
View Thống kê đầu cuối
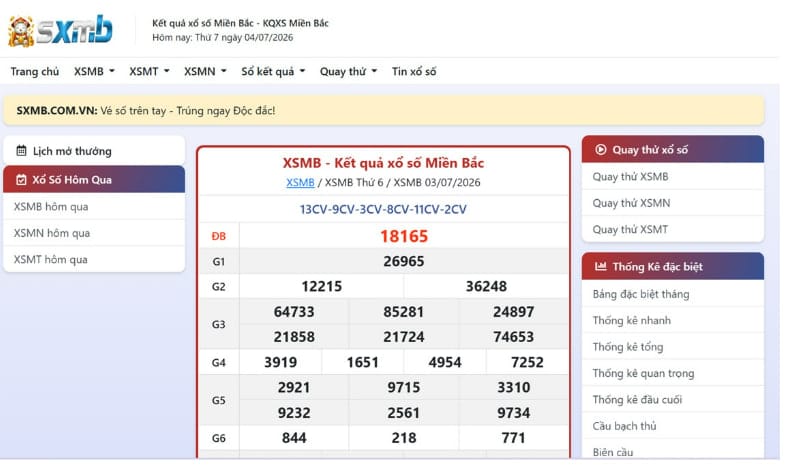[637, 400]
